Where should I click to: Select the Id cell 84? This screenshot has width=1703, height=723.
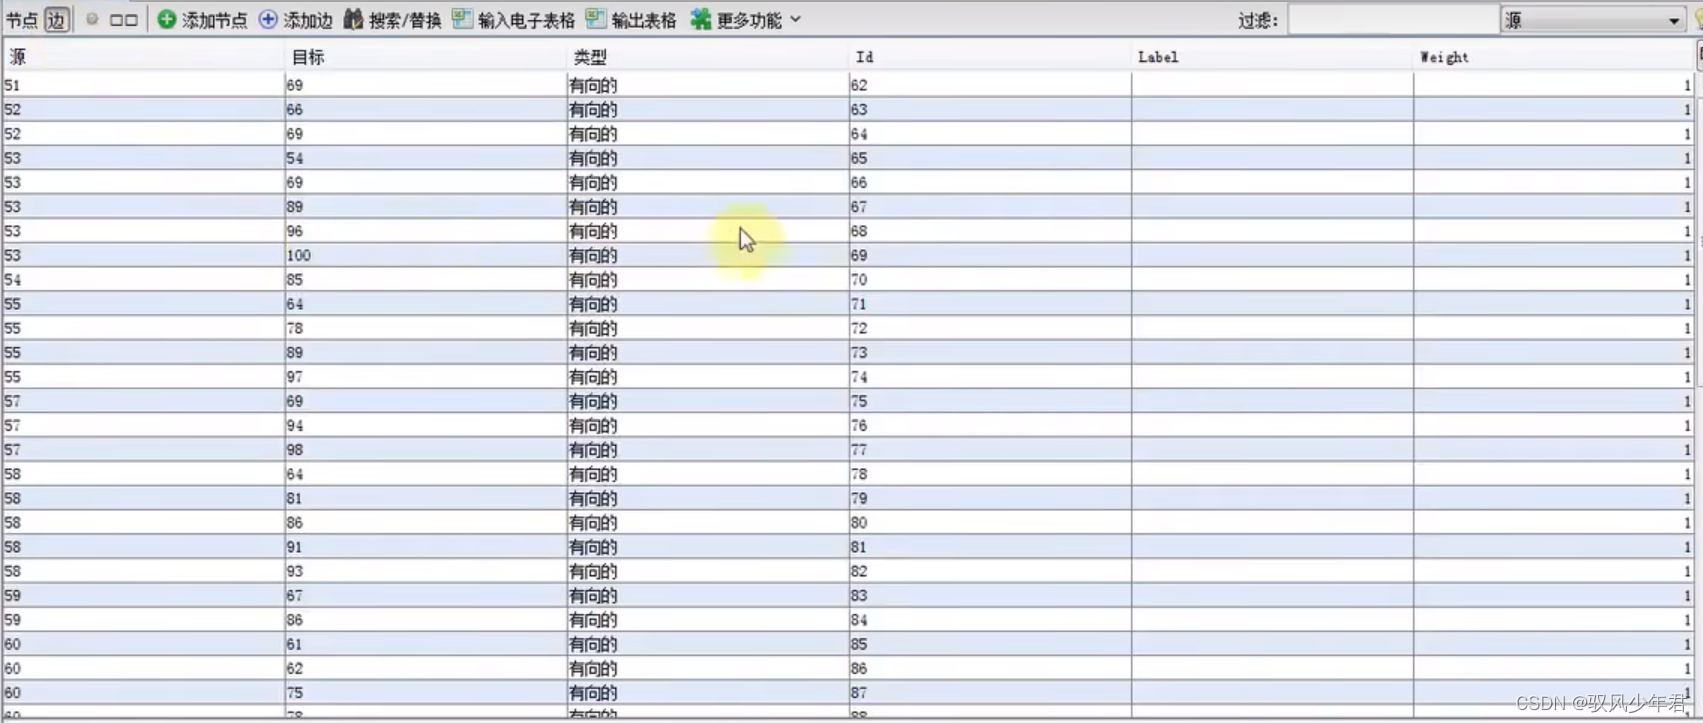[990, 620]
